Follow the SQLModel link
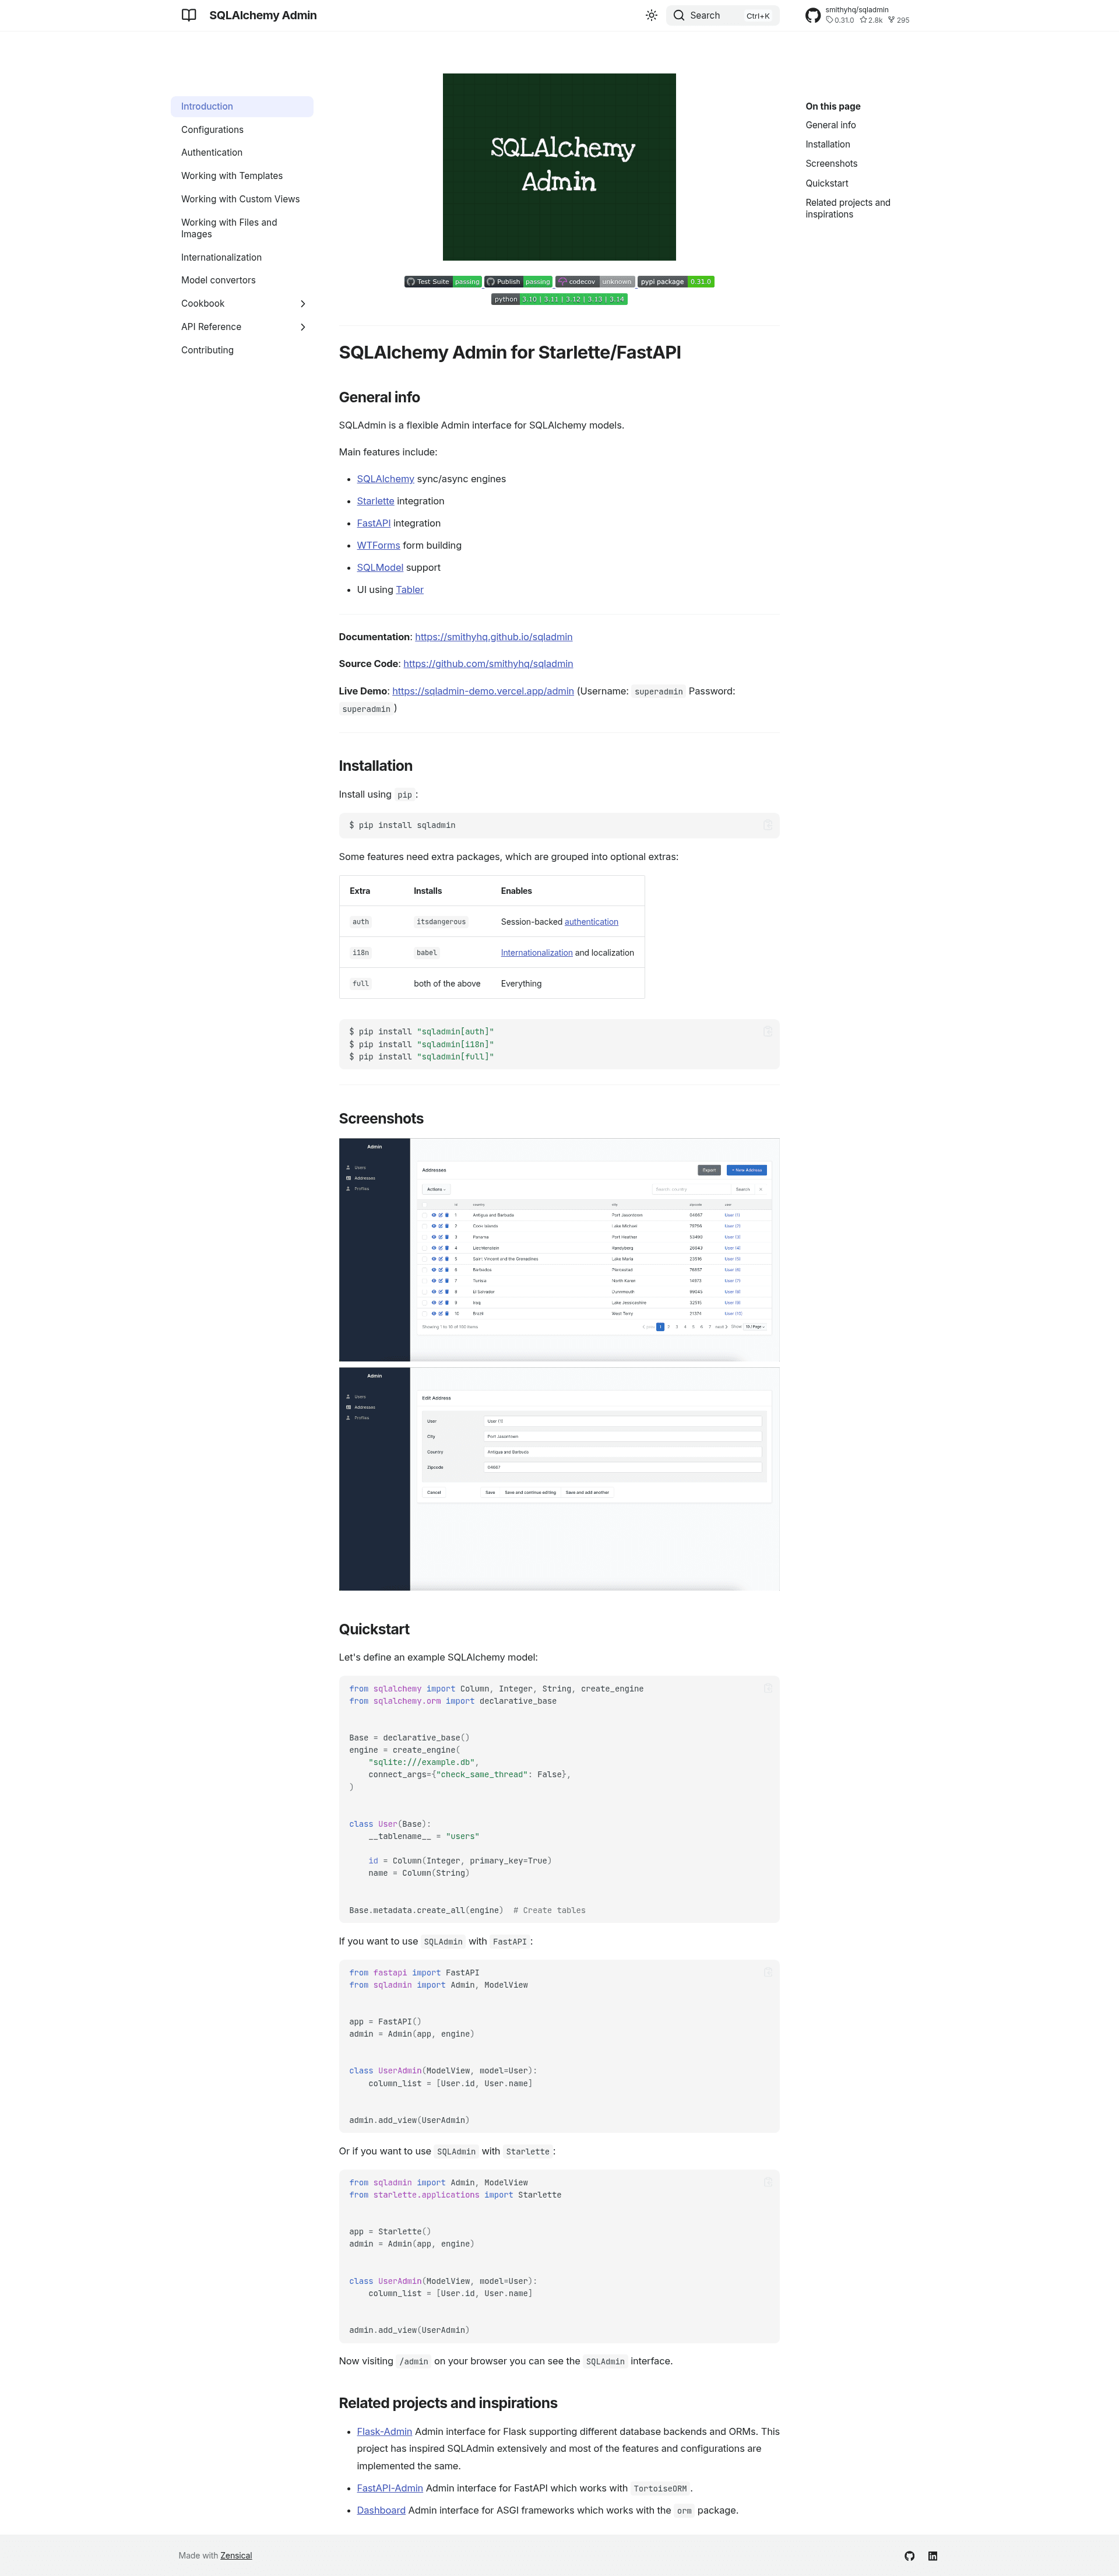 pos(380,568)
